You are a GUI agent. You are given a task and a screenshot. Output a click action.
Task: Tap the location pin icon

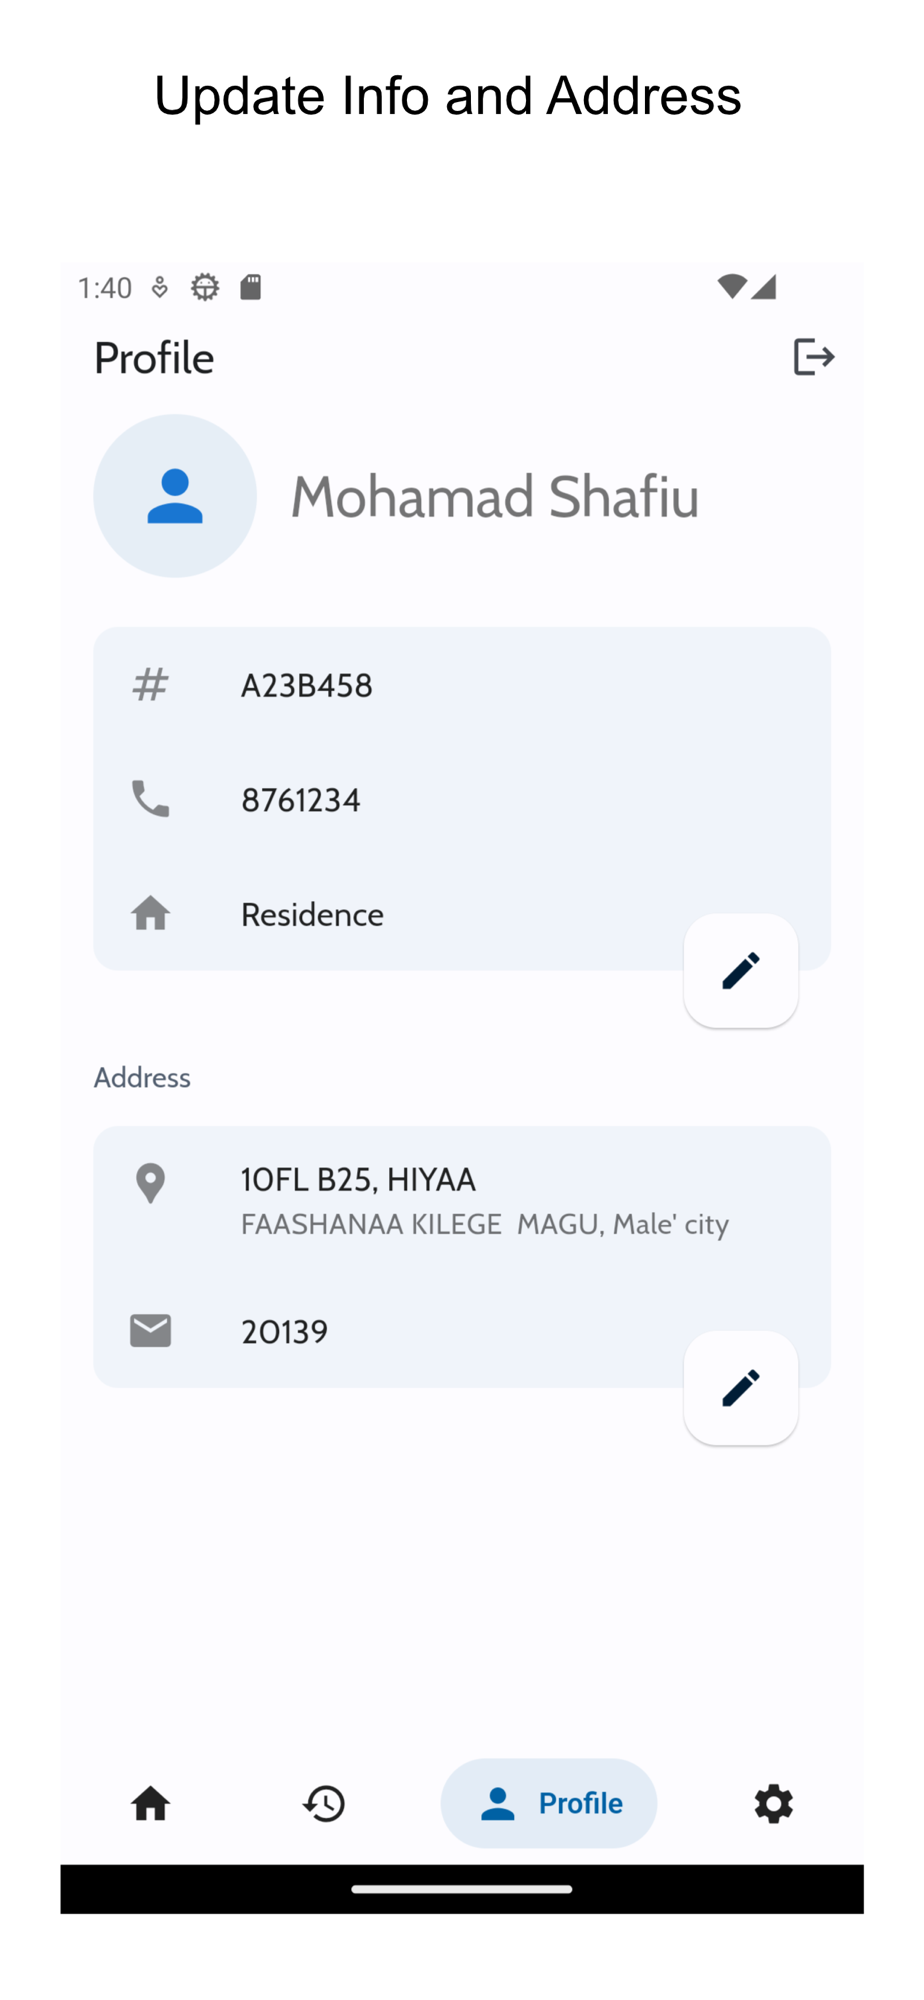click(x=151, y=1184)
